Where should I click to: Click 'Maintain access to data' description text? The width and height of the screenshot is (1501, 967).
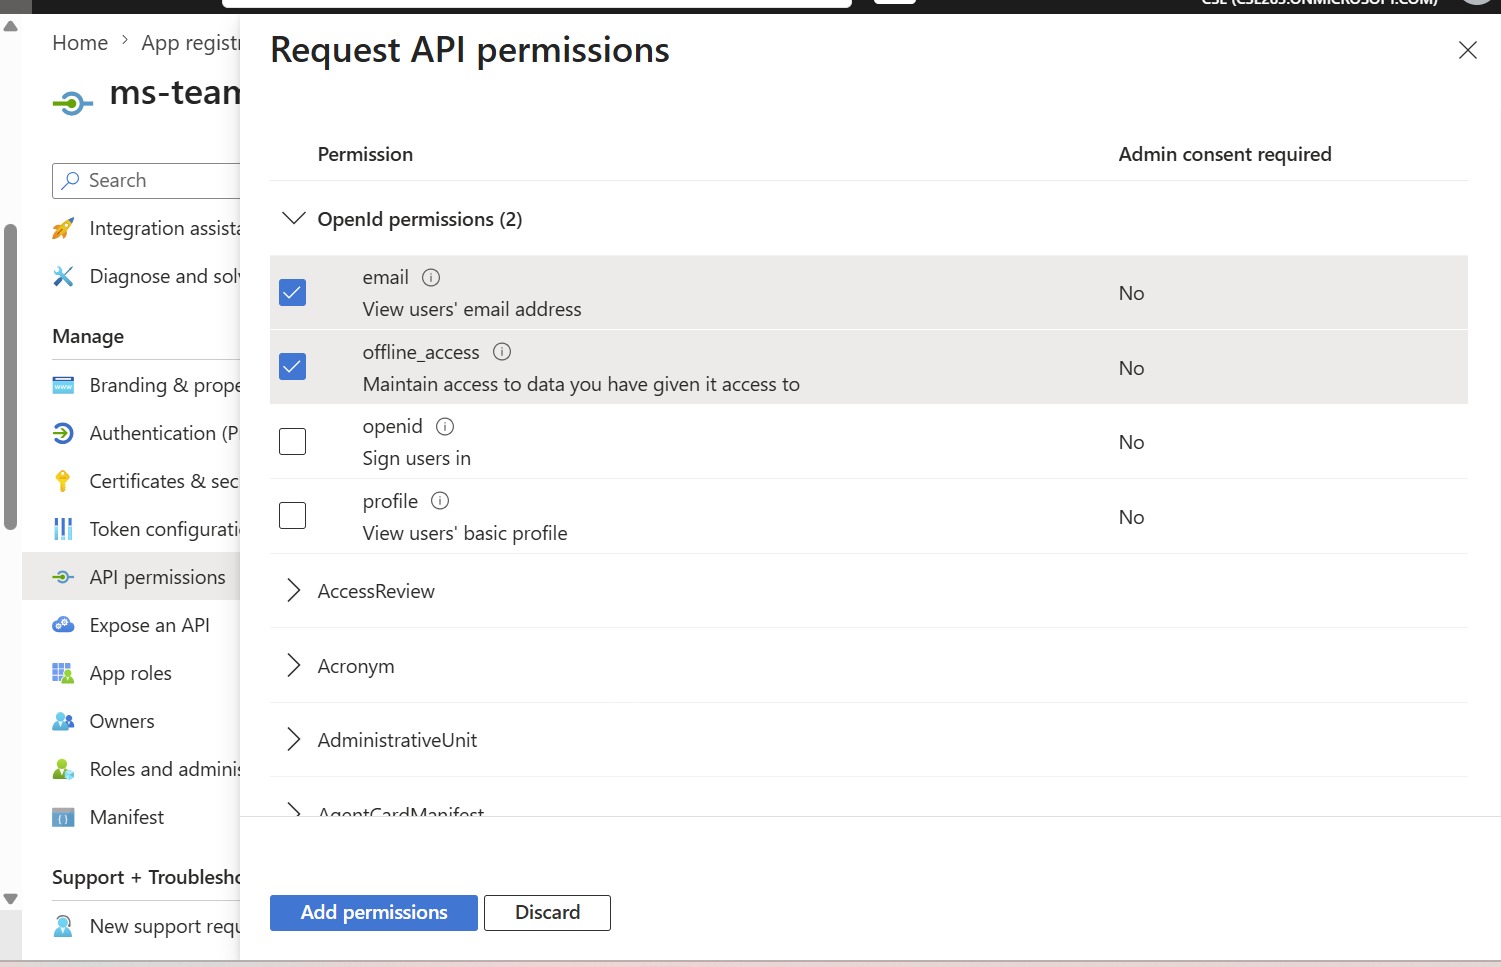[x=581, y=384]
